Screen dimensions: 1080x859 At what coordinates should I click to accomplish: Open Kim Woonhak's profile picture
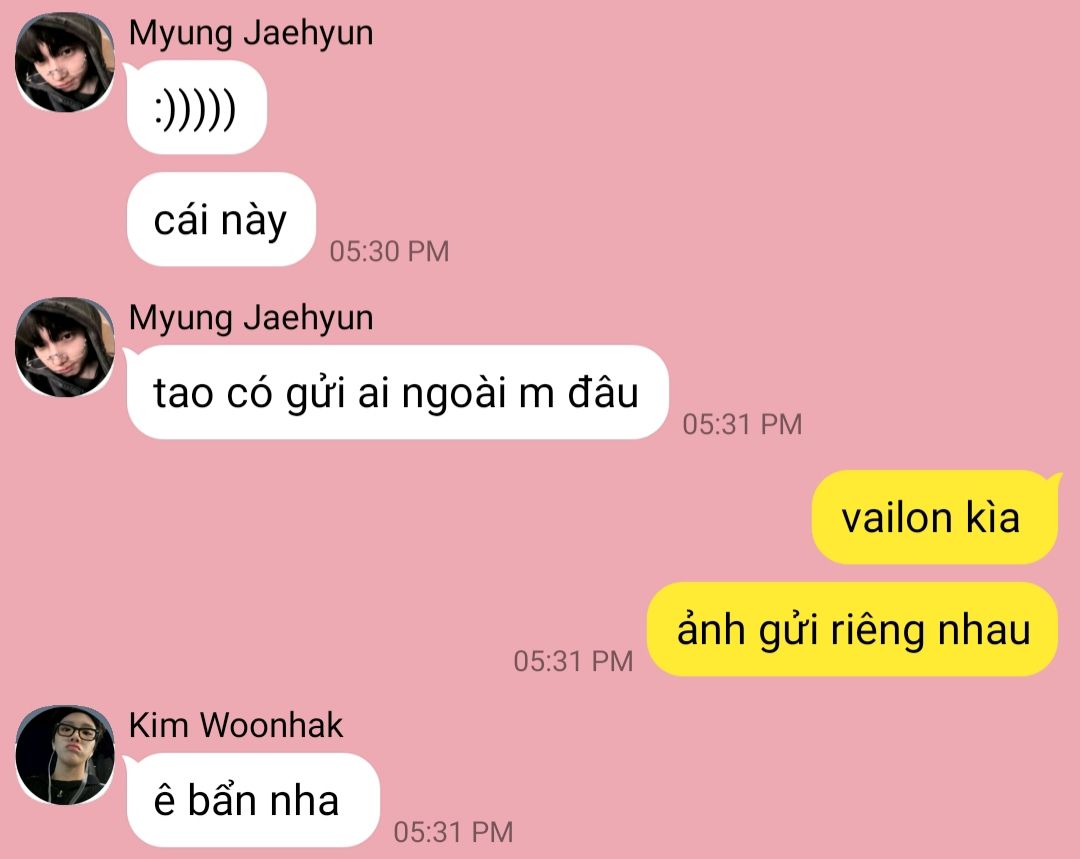pos(65,755)
